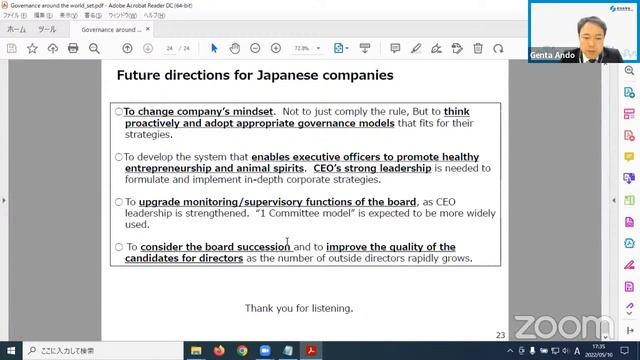The image size is (640, 360).
Task: Show hidden system tray icons
Action: [510, 351]
